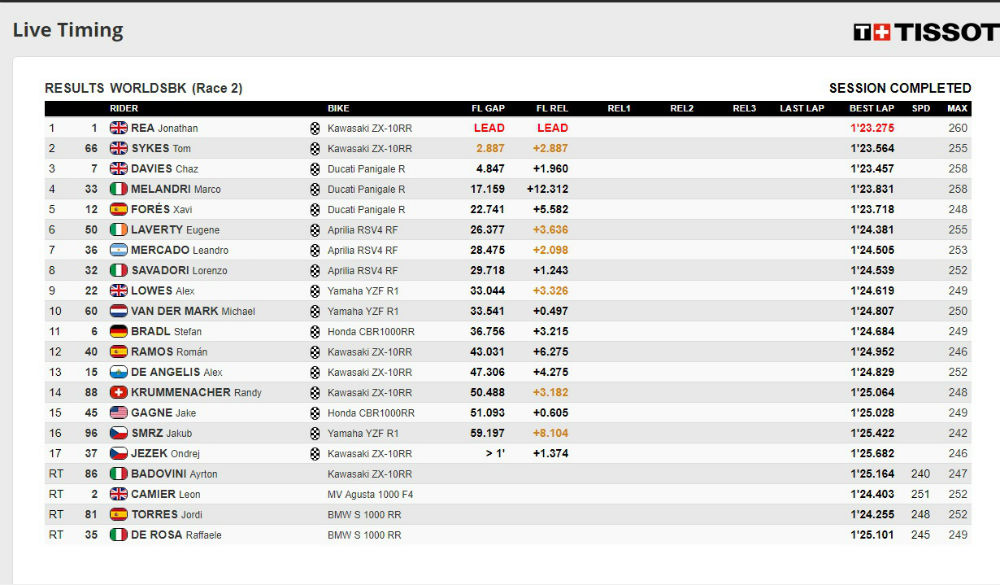Click the Live Timing page heading
This screenshot has height=585, width=1000.
68,30
